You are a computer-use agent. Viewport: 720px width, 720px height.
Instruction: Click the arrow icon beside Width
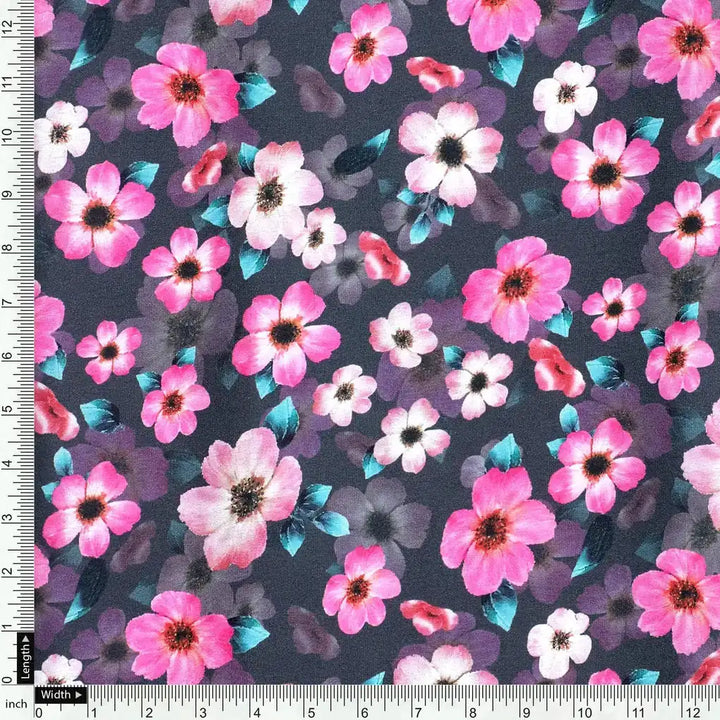tap(79, 694)
